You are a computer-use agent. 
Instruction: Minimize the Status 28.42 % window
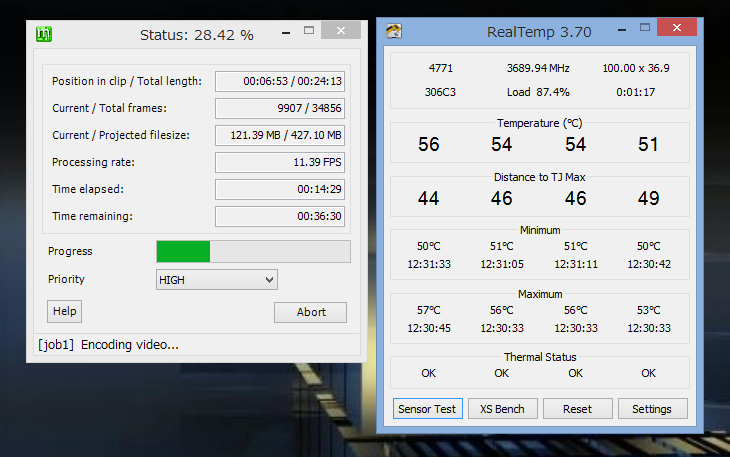coord(286,32)
